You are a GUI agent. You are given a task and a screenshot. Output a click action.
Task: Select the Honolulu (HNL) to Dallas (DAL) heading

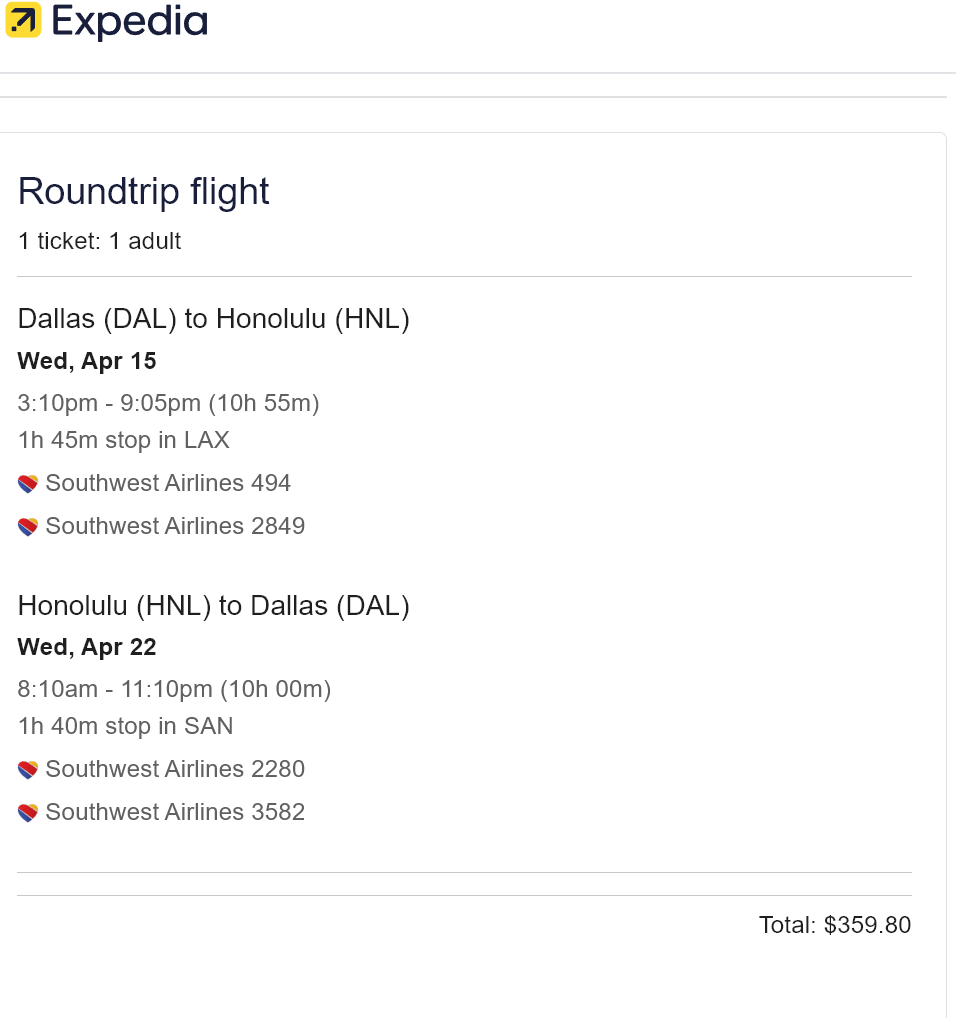click(x=214, y=606)
